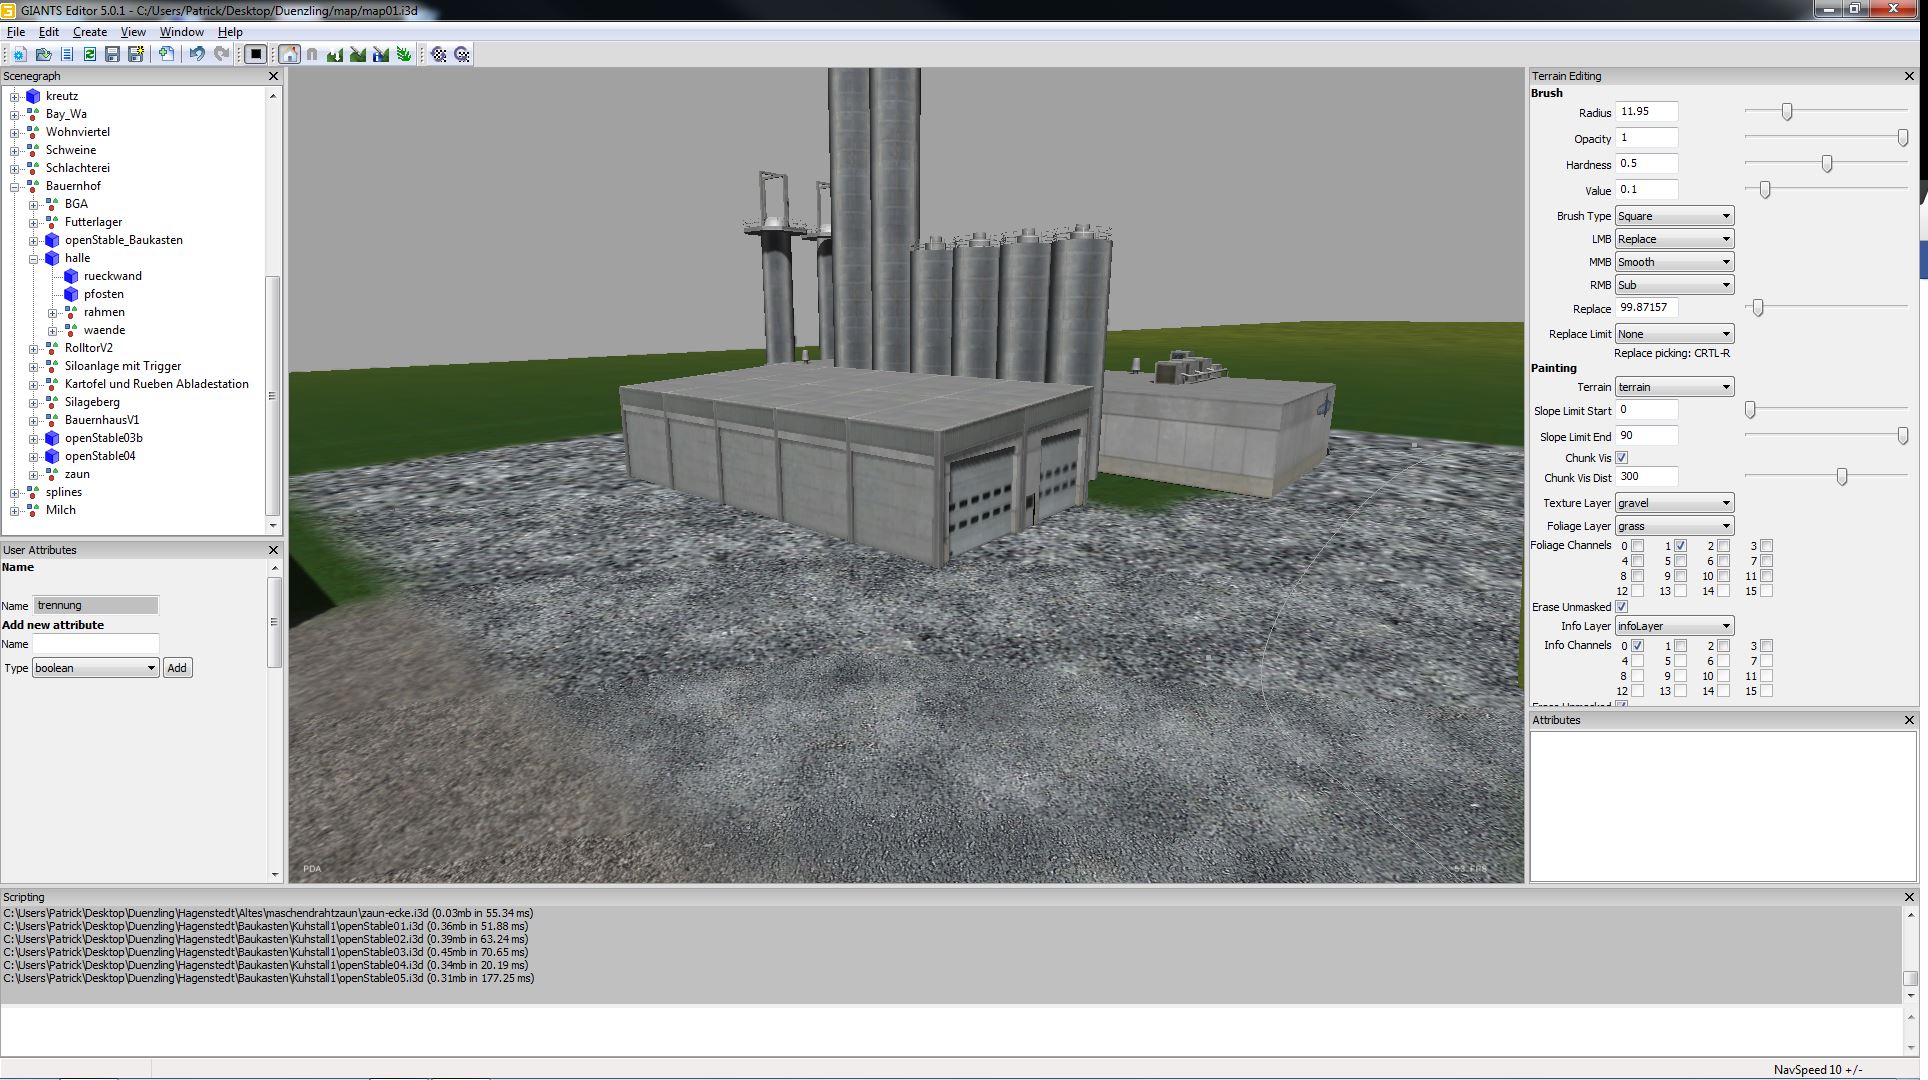The width and height of the screenshot is (1928, 1080).
Task: Uncheck Info Channels checkbox 0
Action: [1638, 646]
